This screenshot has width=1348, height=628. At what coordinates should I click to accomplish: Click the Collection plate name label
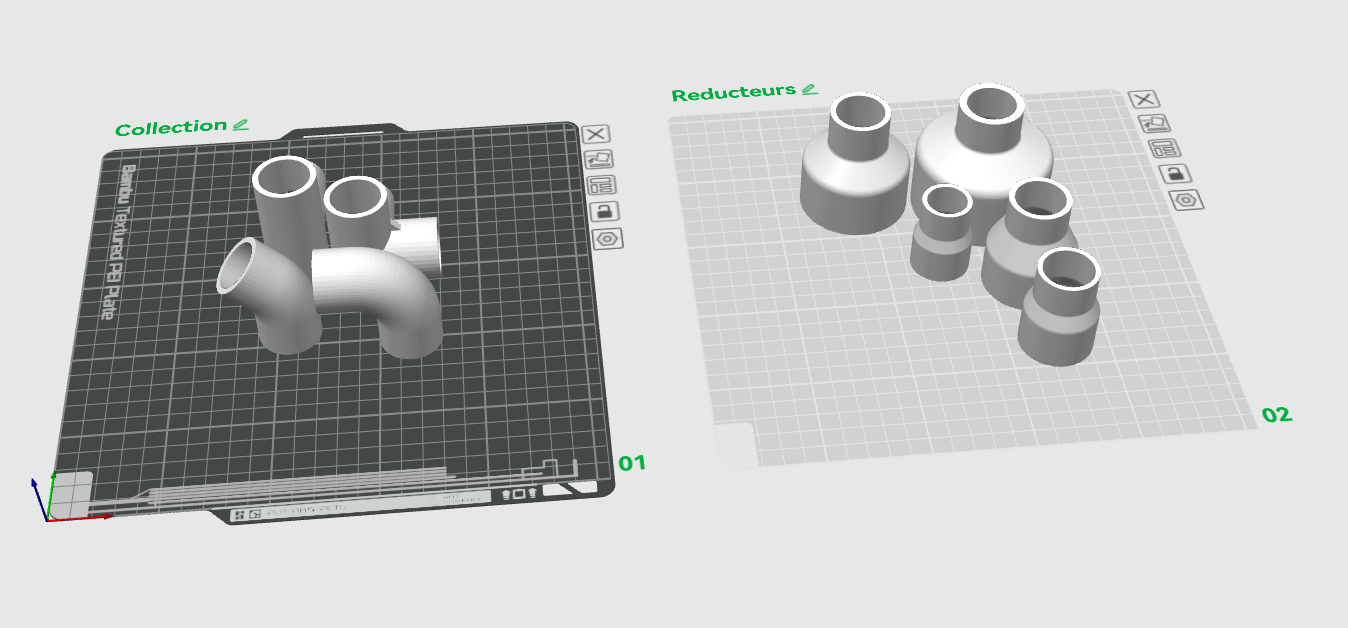point(171,128)
